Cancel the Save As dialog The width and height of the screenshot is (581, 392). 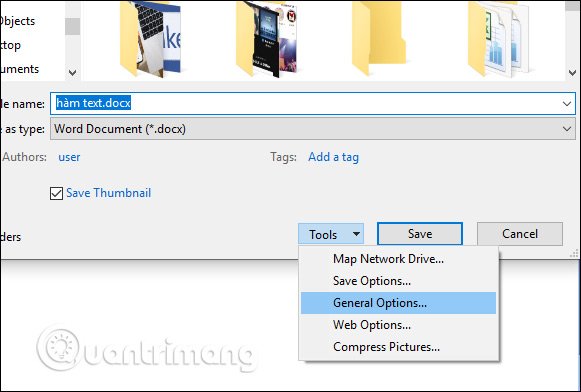(520, 234)
